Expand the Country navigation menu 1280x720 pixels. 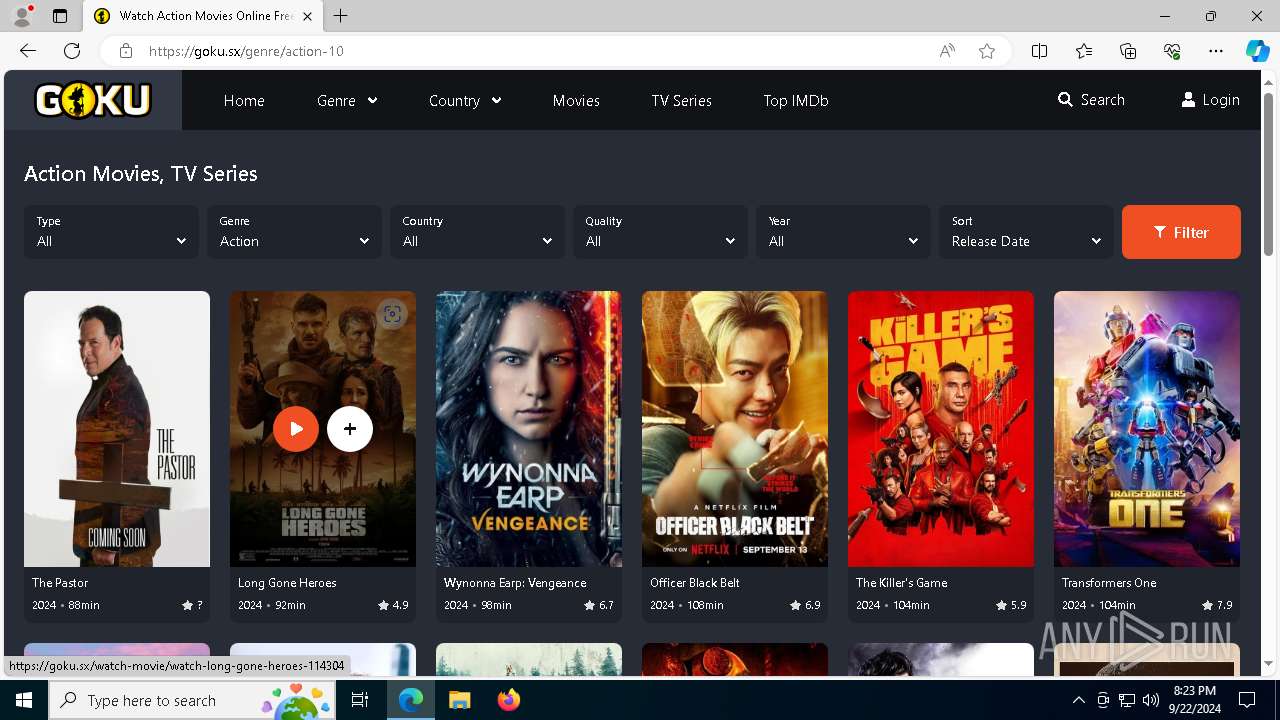point(465,100)
